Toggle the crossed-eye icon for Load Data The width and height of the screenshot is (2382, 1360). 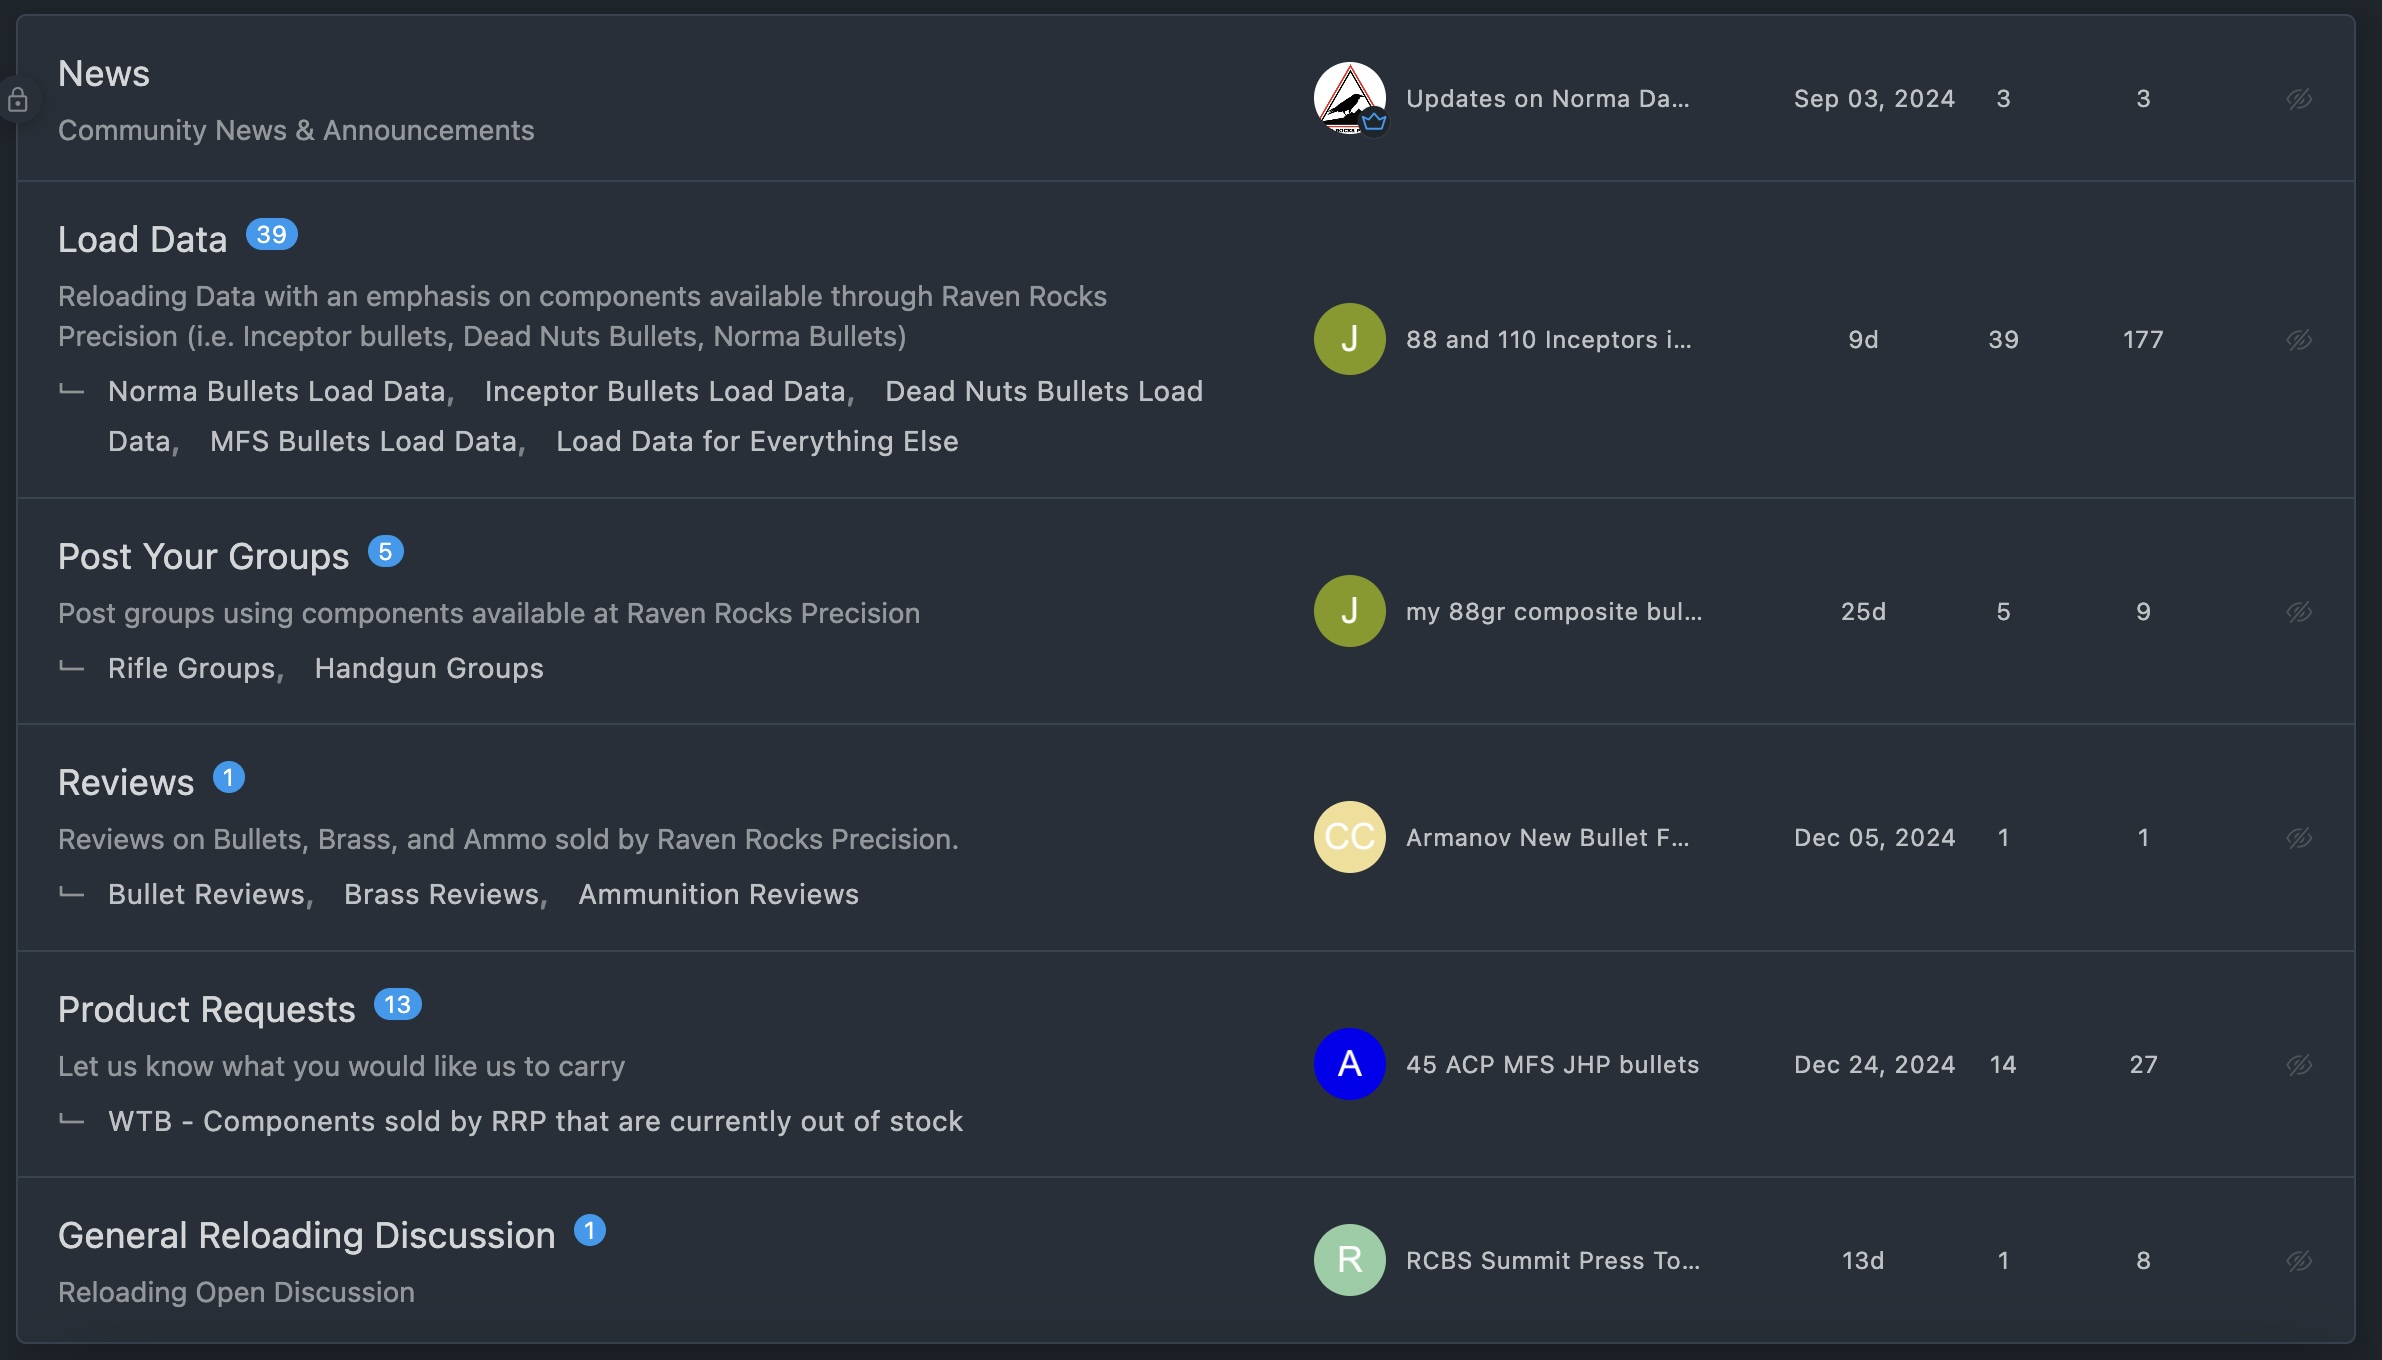2299,340
